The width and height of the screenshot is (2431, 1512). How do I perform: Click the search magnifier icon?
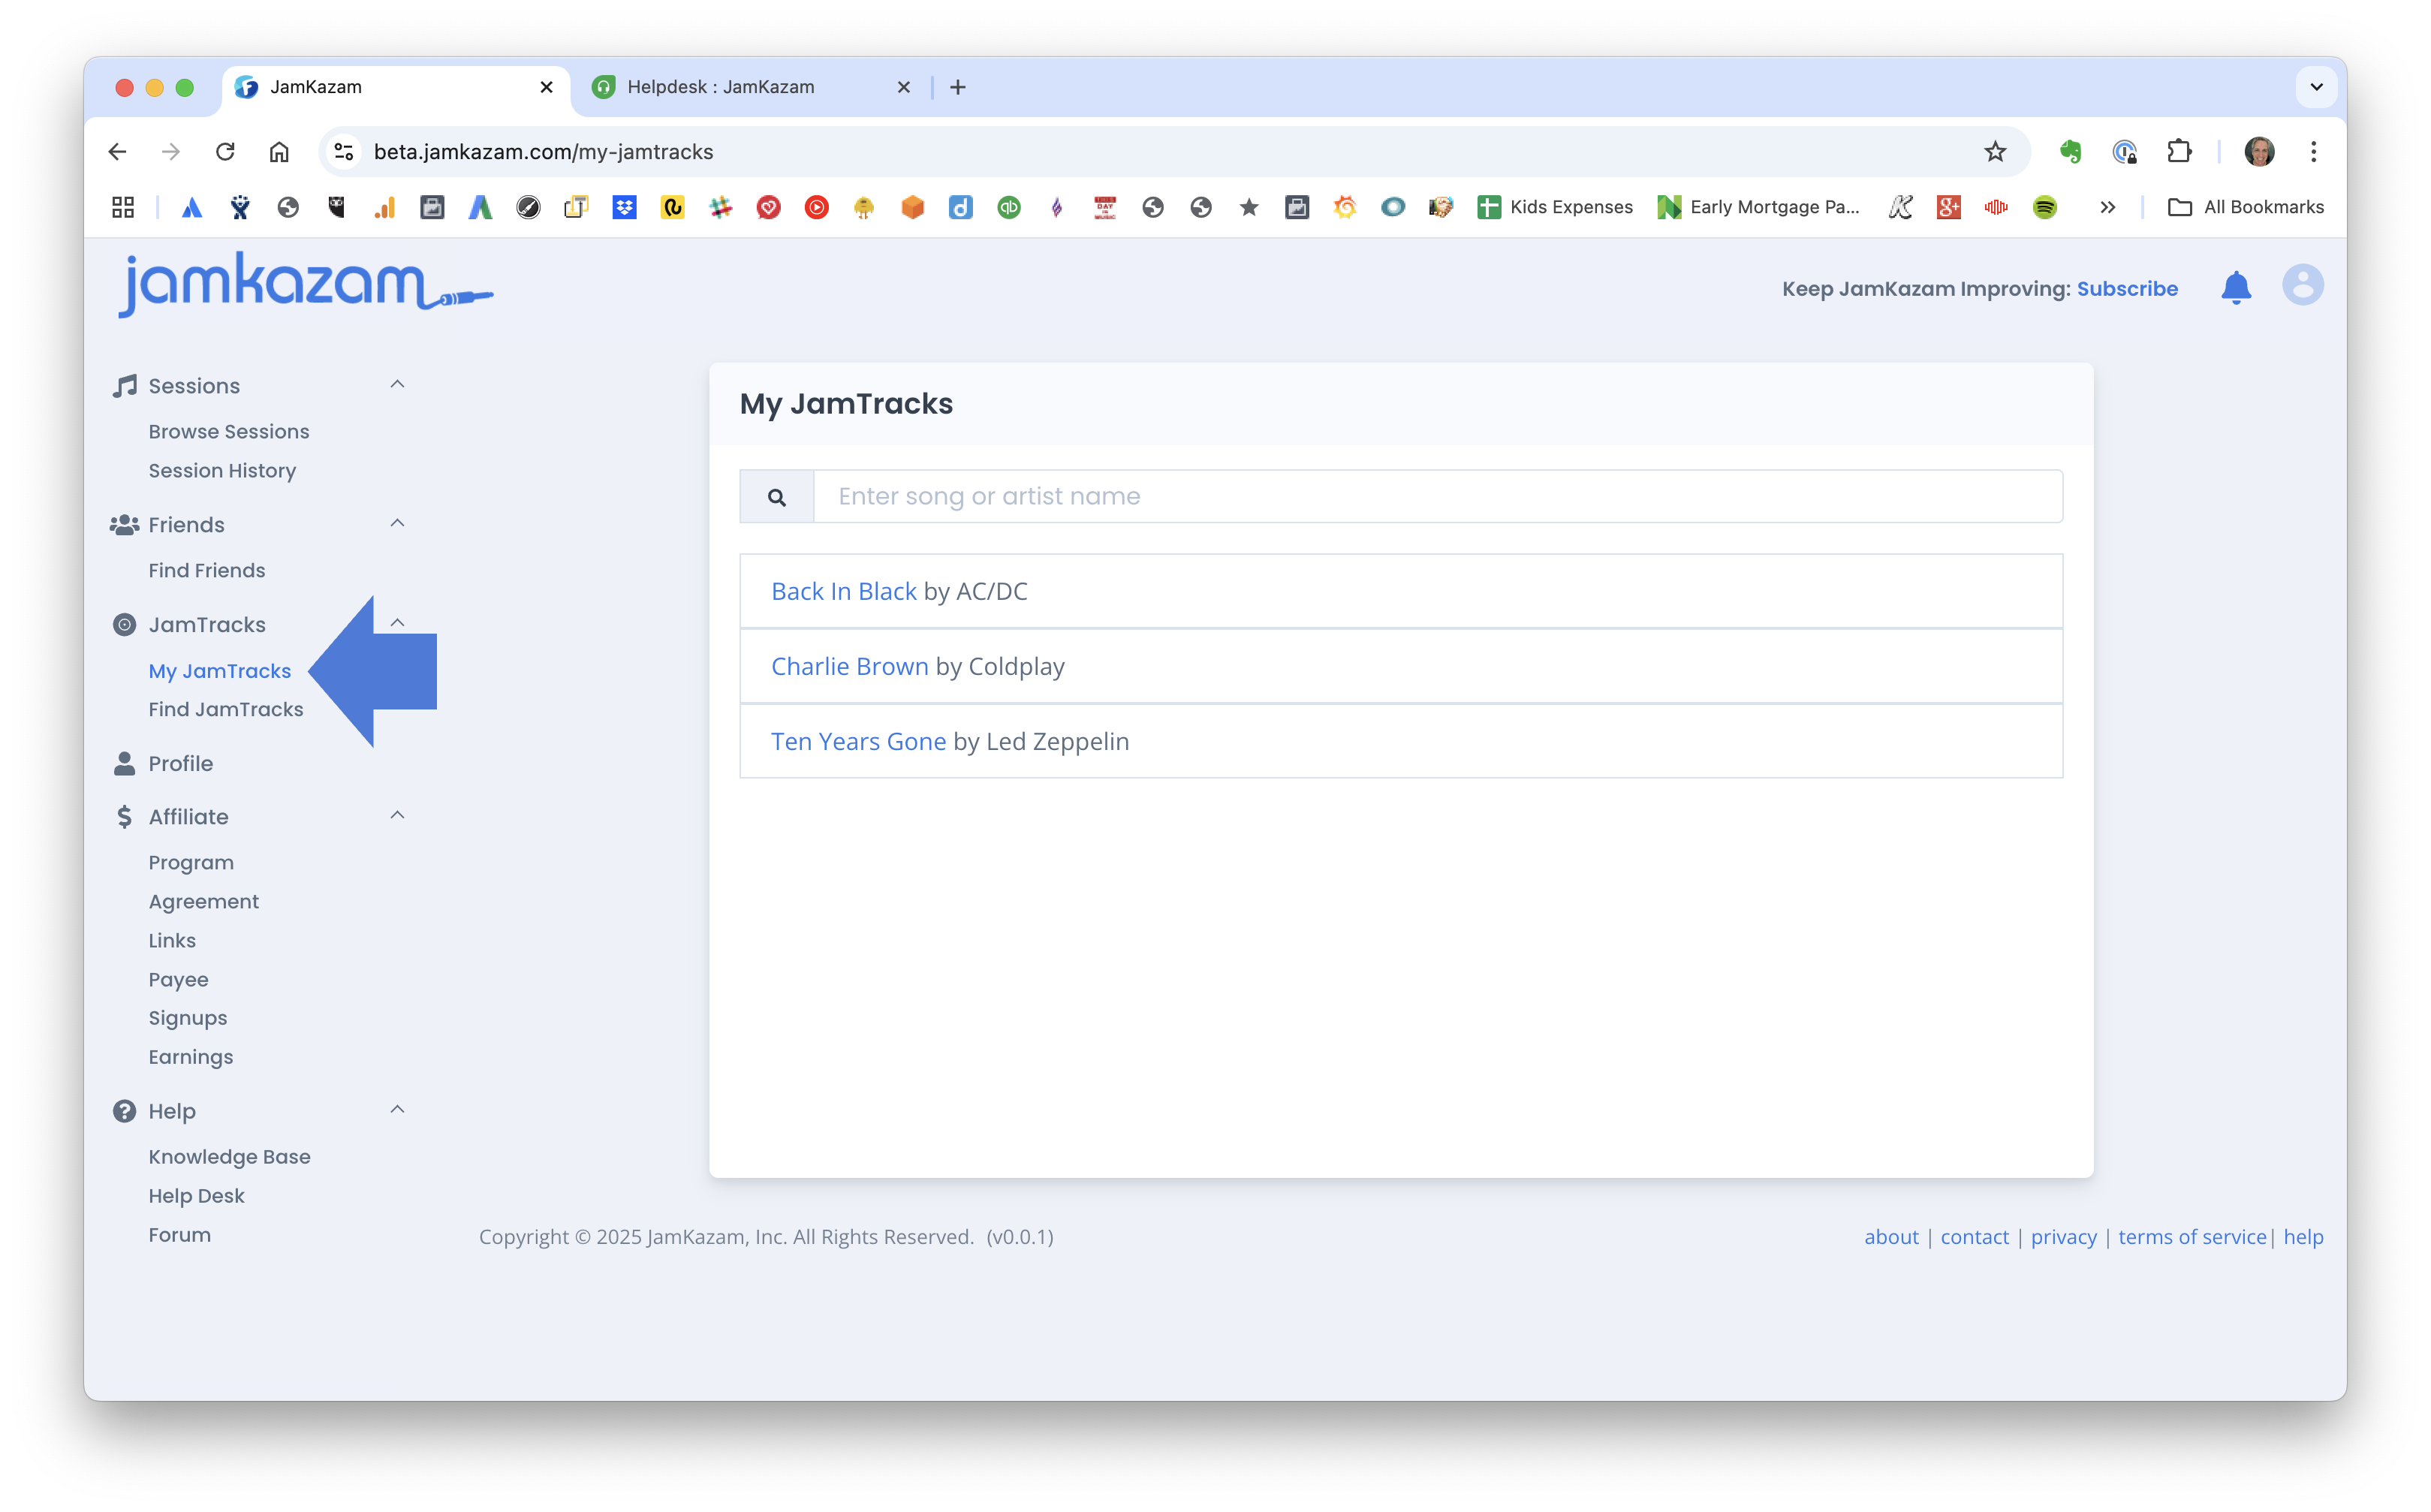(777, 497)
